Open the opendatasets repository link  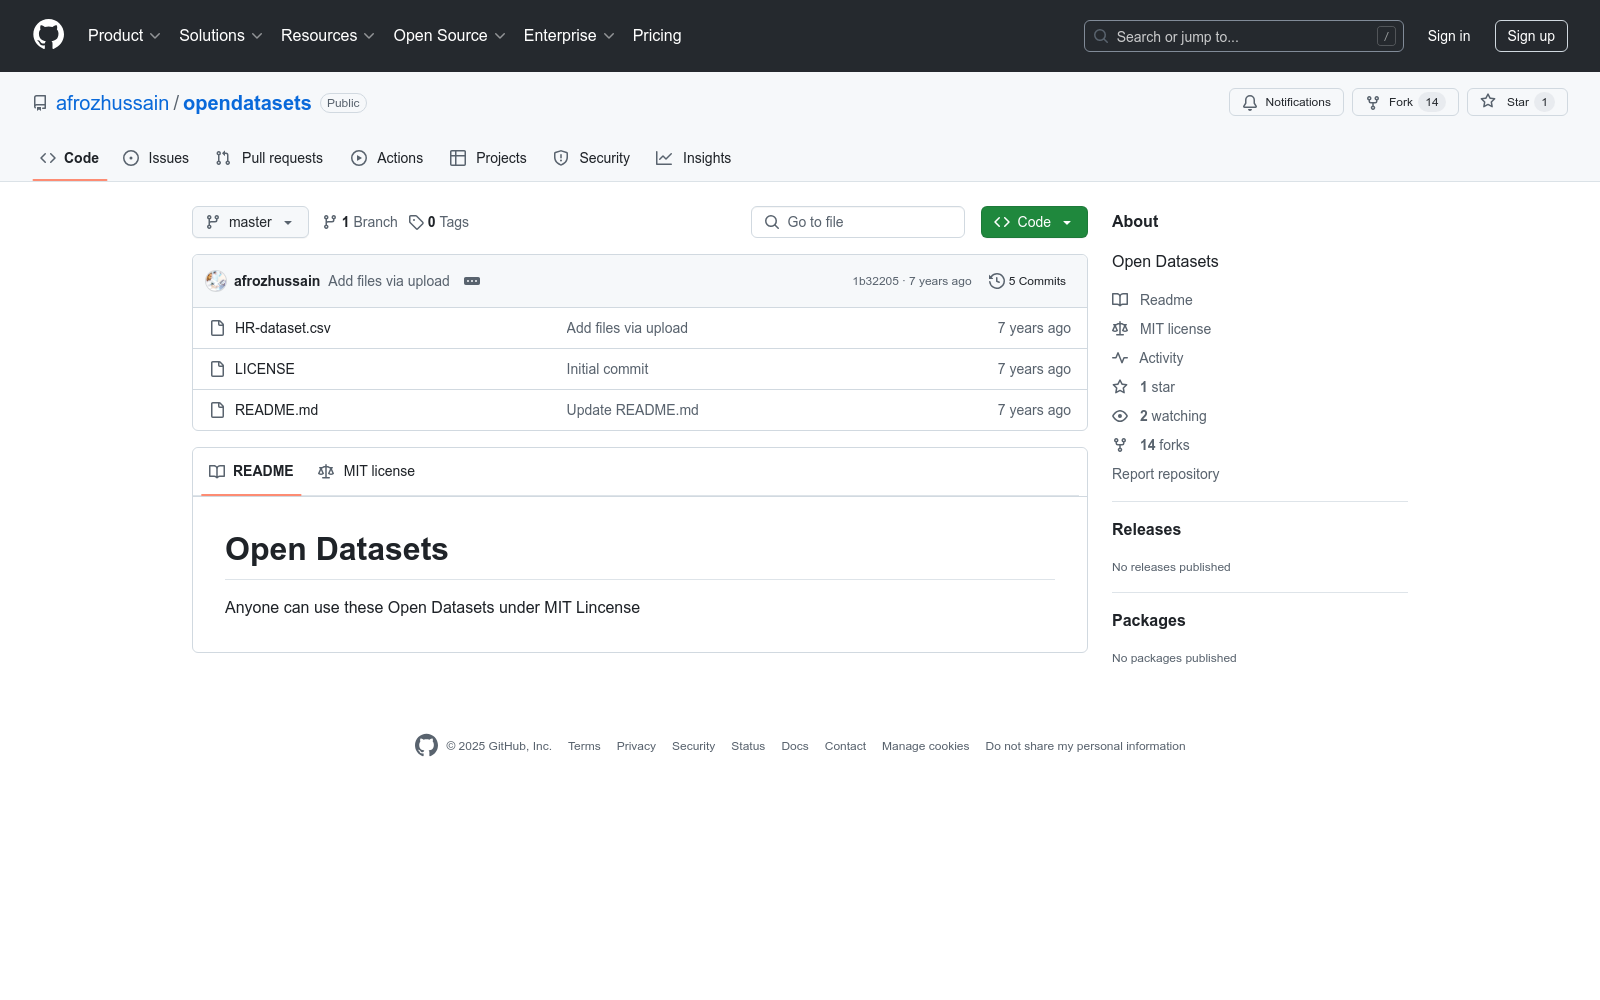(247, 103)
